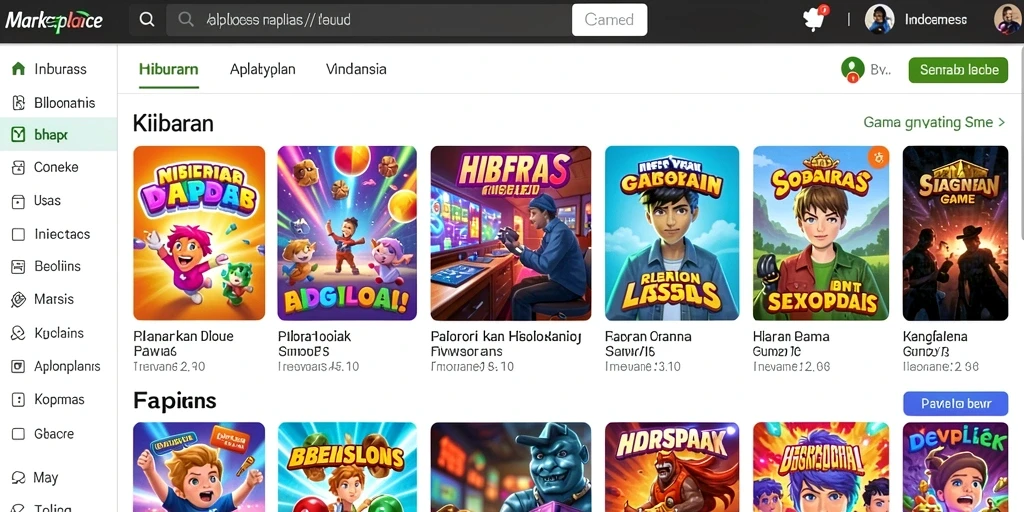Open the Nisicriab Dapdab game thumbnail
Screen dimensions: 1024x512
click(199, 233)
